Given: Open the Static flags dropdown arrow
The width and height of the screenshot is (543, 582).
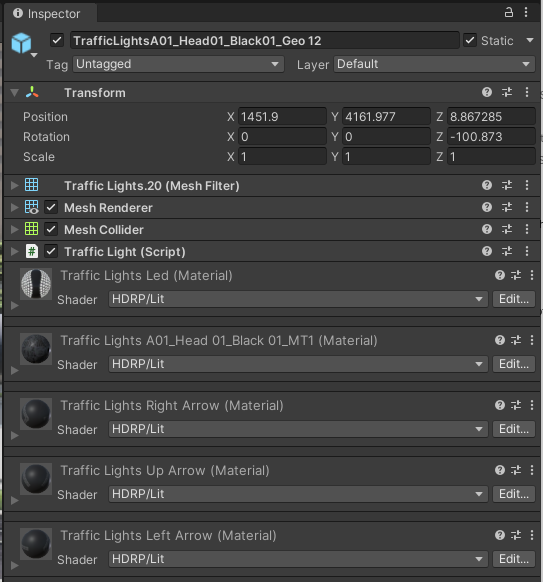Looking at the screenshot, I should coord(530,40).
